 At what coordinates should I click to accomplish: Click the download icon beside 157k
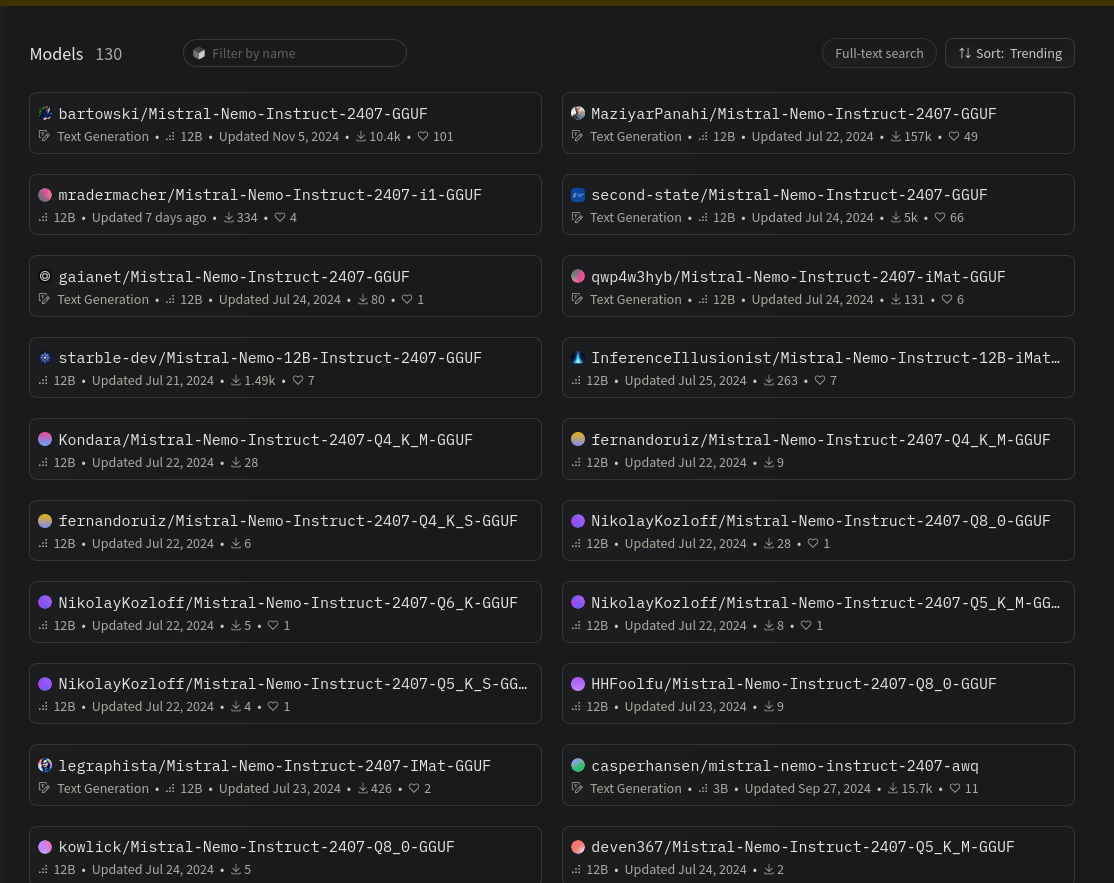coord(895,136)
